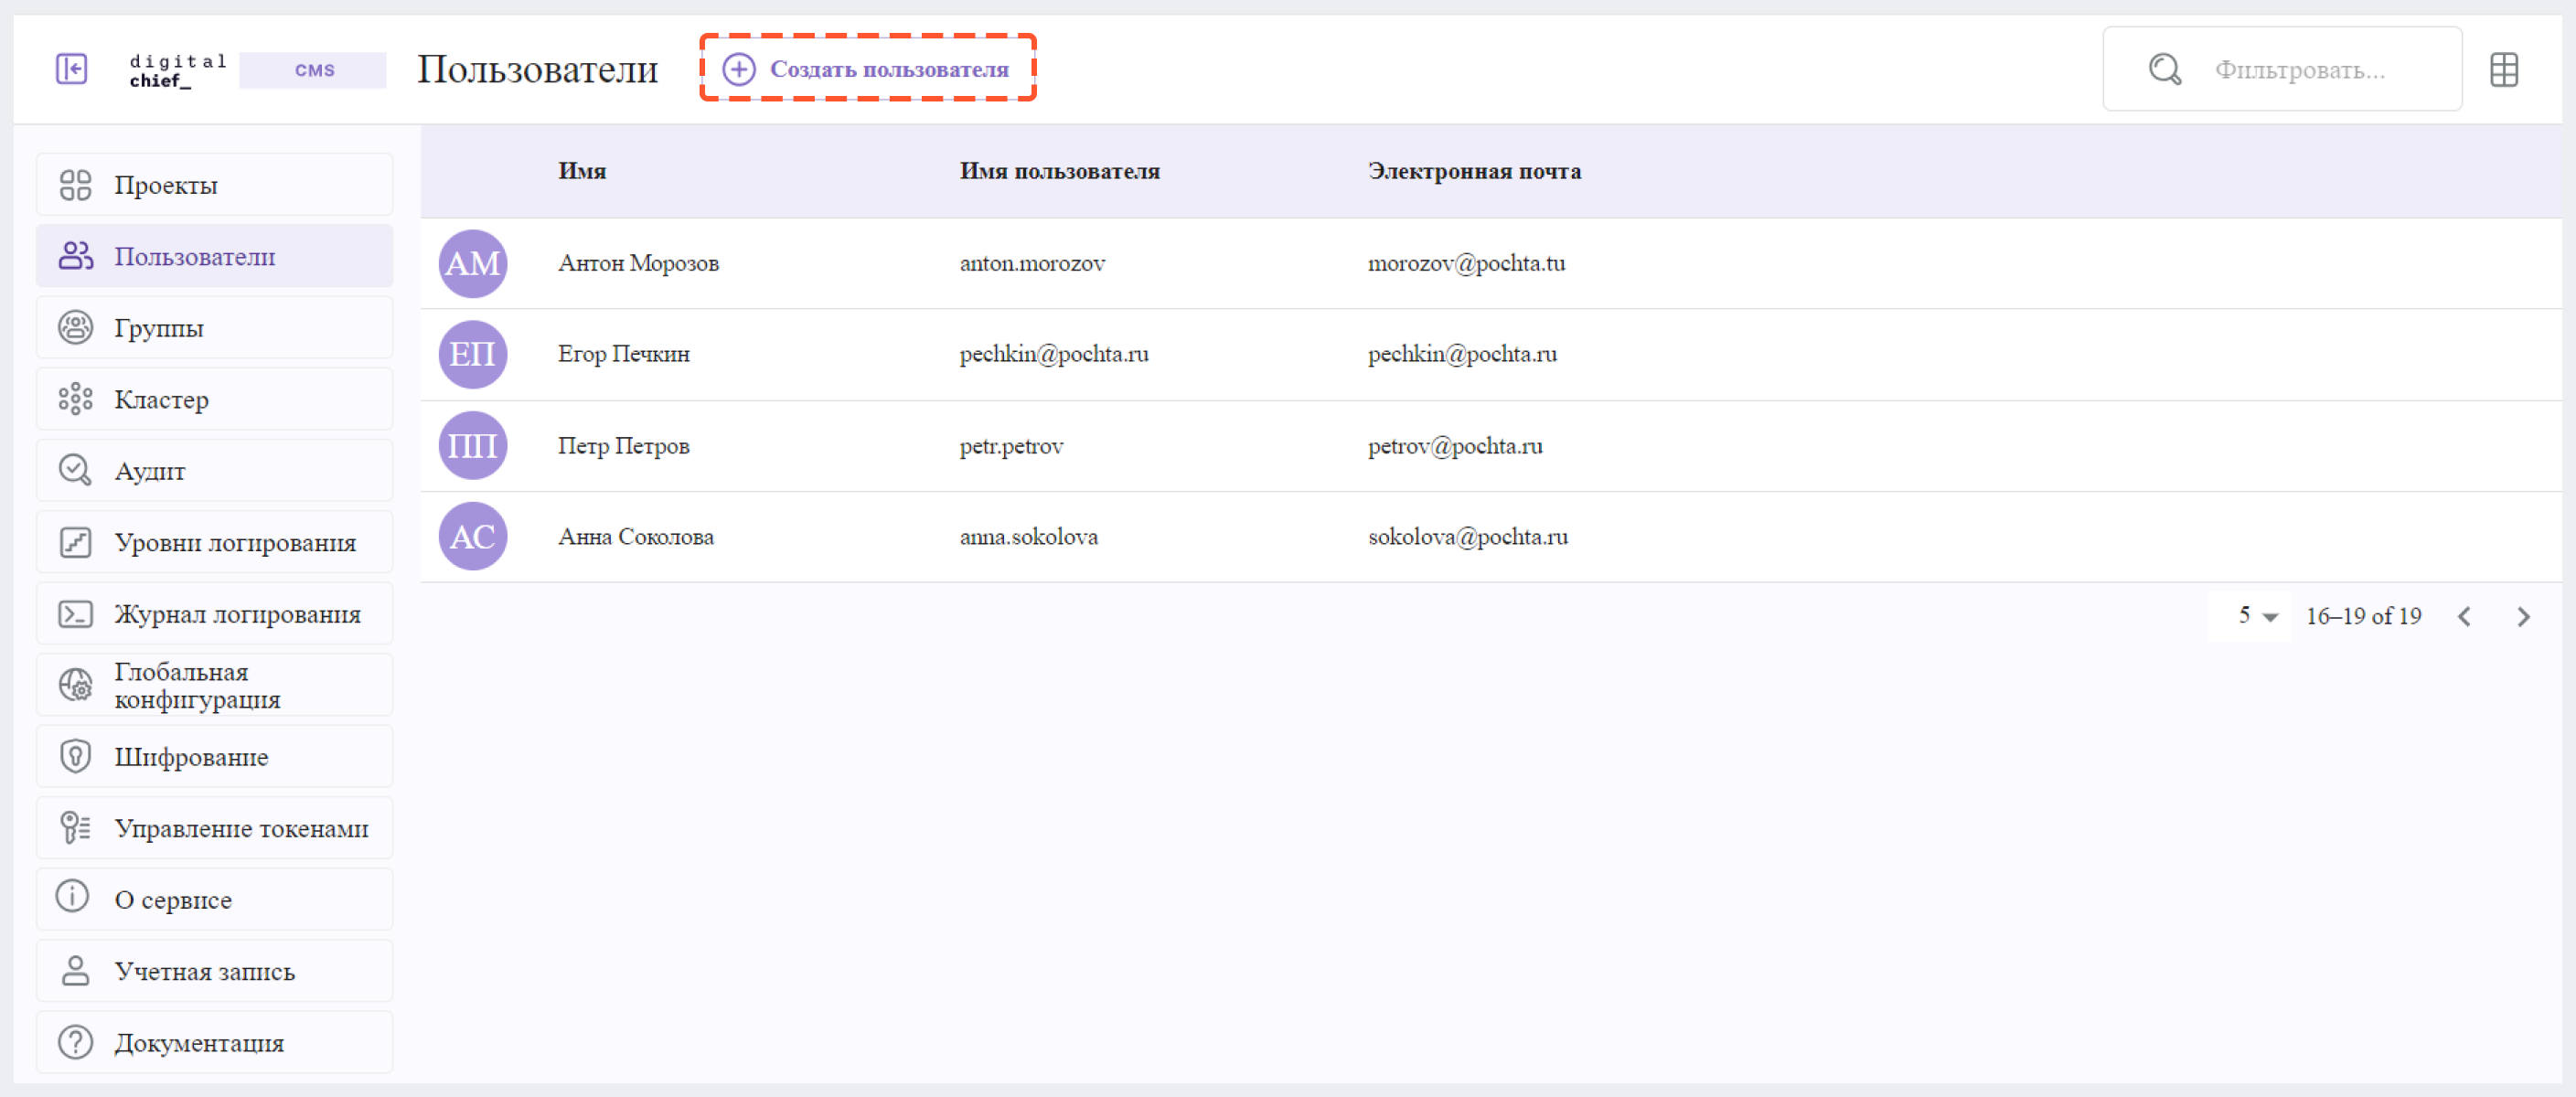The width and height of the screenshot is (2576, 1097).
Task: Click the 16–19 of 19 pagination text
Action: point(2363,616)
